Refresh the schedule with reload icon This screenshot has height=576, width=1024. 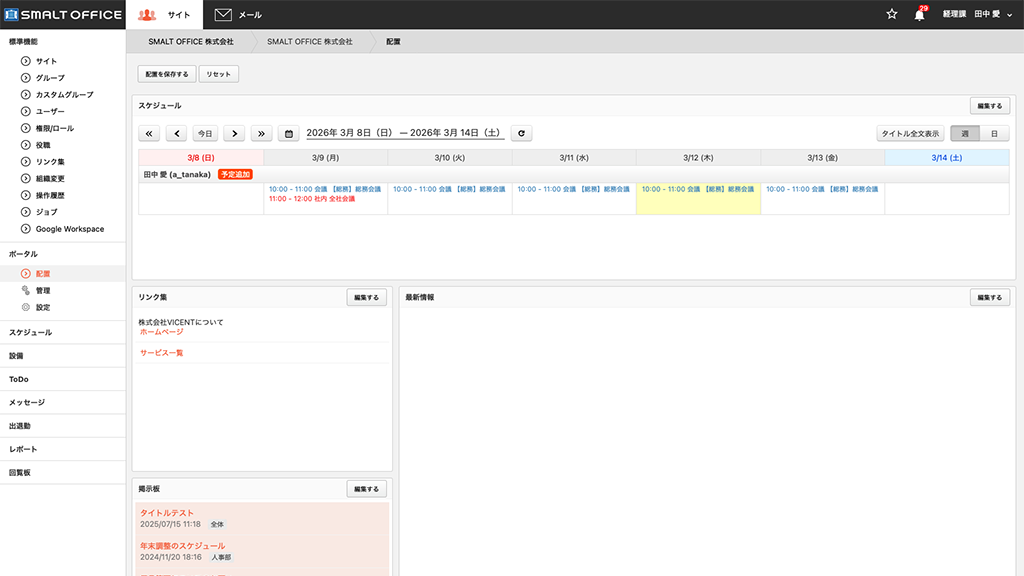[x=521, y=133]
